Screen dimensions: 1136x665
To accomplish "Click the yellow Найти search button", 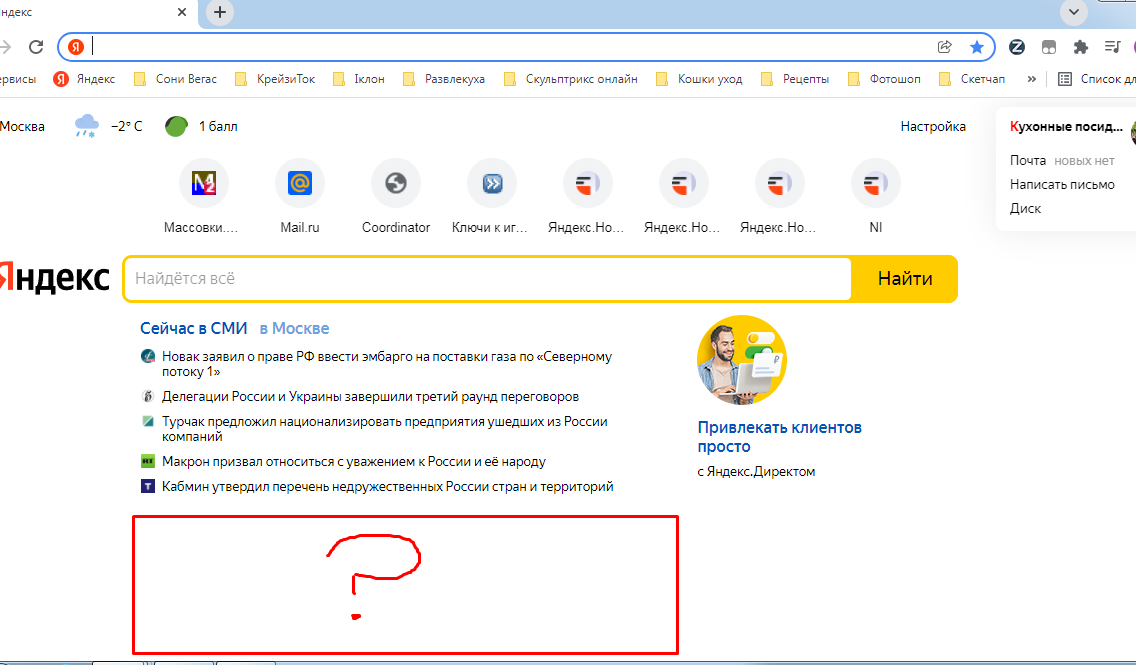I will click(x=905, y=279).
